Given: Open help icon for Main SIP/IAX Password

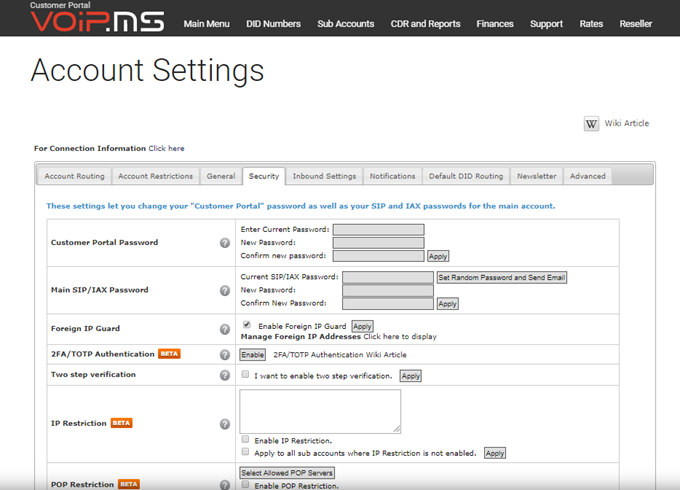Looking at the screenshot, I should tap(225, 291).
